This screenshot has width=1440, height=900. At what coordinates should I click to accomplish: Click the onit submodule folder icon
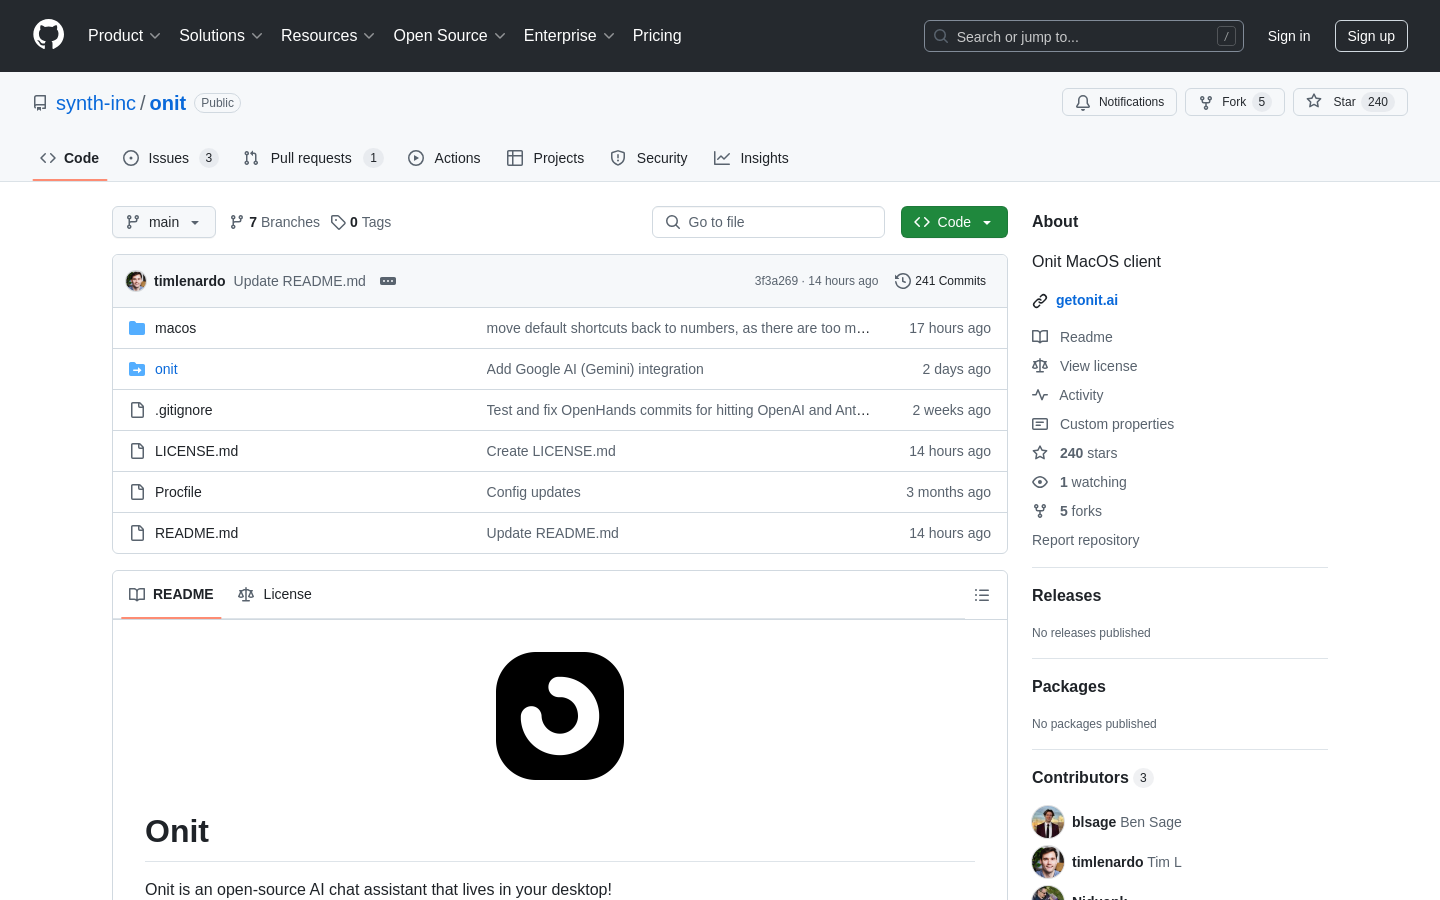pyautogui.click(x=137, y=369)
